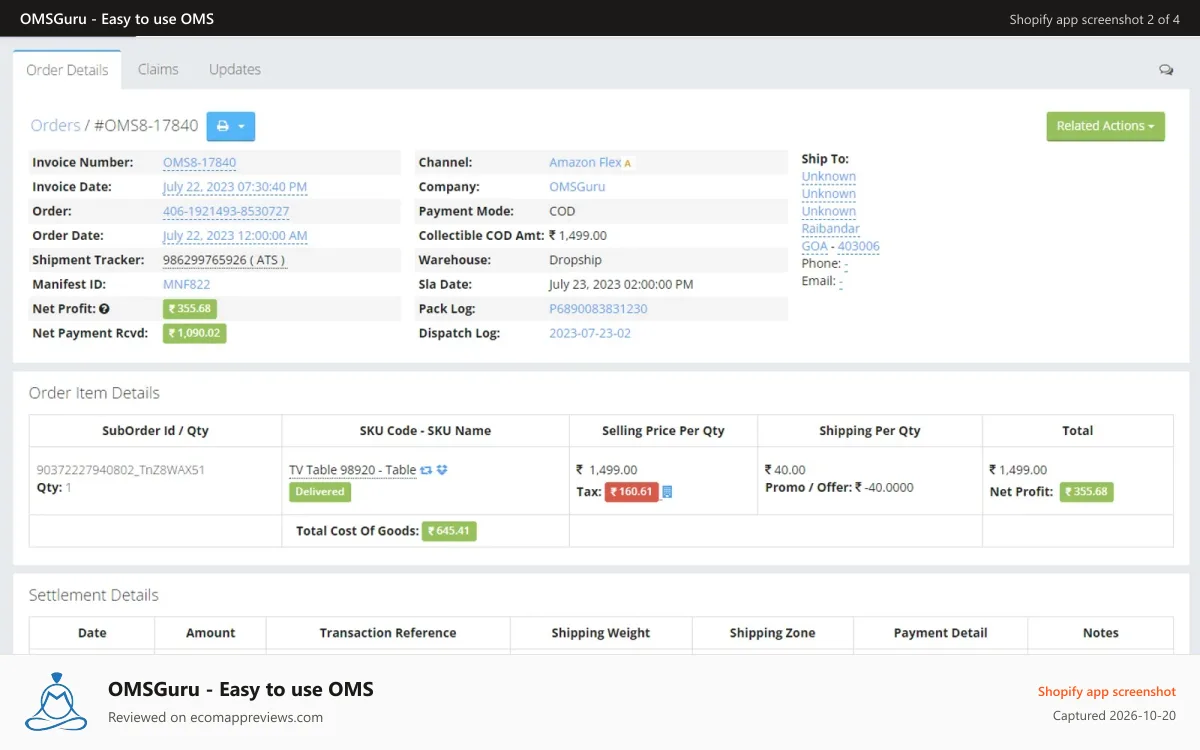This screenshot has width=1200, height=750.
Task: Open dispatch log 2023-07-23-02
Action: click(x=590, y=334)
